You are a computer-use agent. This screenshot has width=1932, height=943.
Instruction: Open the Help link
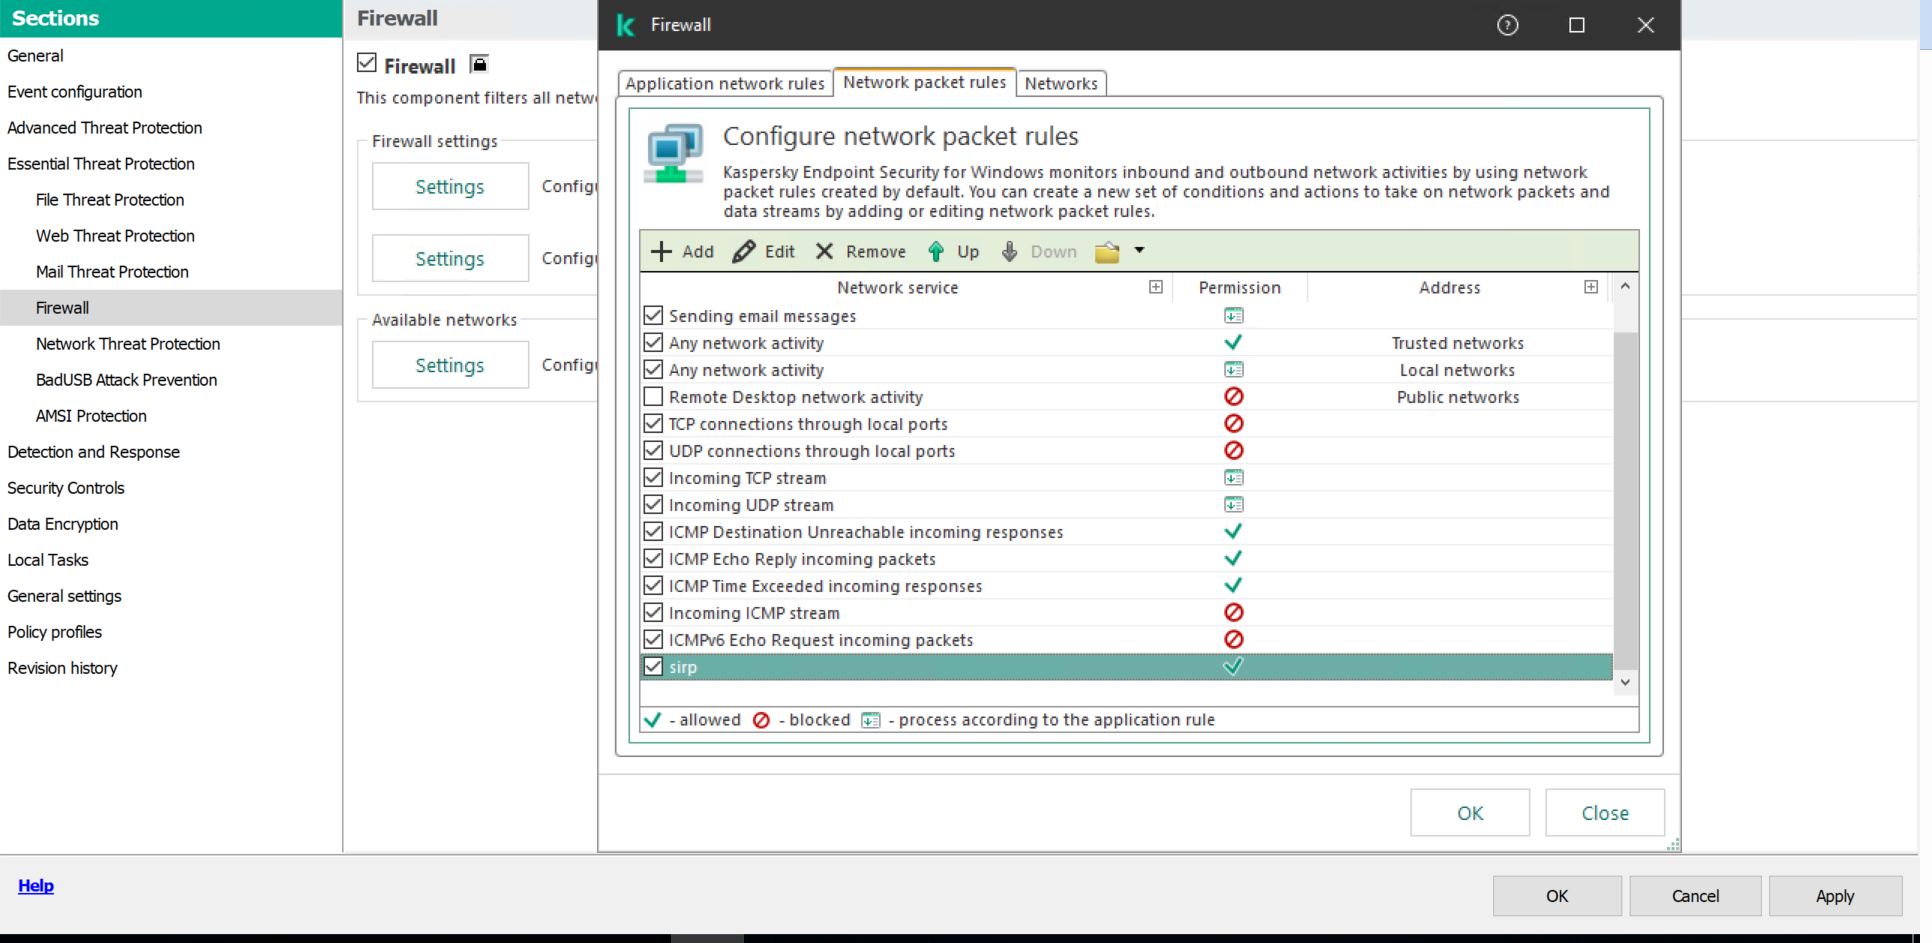[x=36, y=886]
